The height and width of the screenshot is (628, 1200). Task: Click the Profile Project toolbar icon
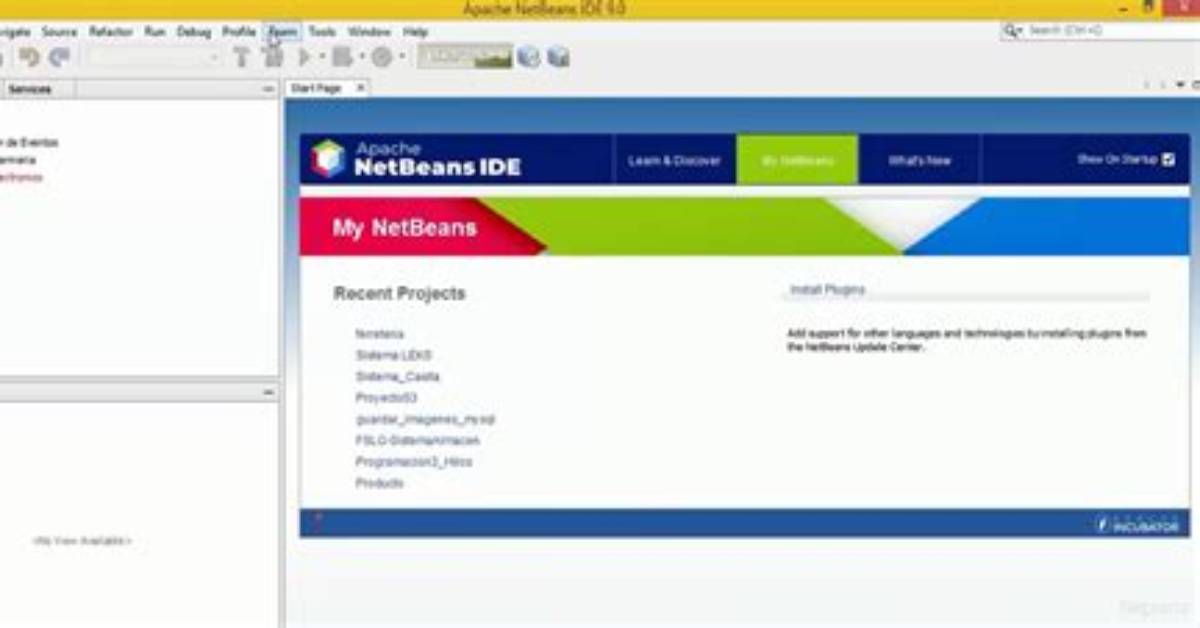[x=382, y=57]
